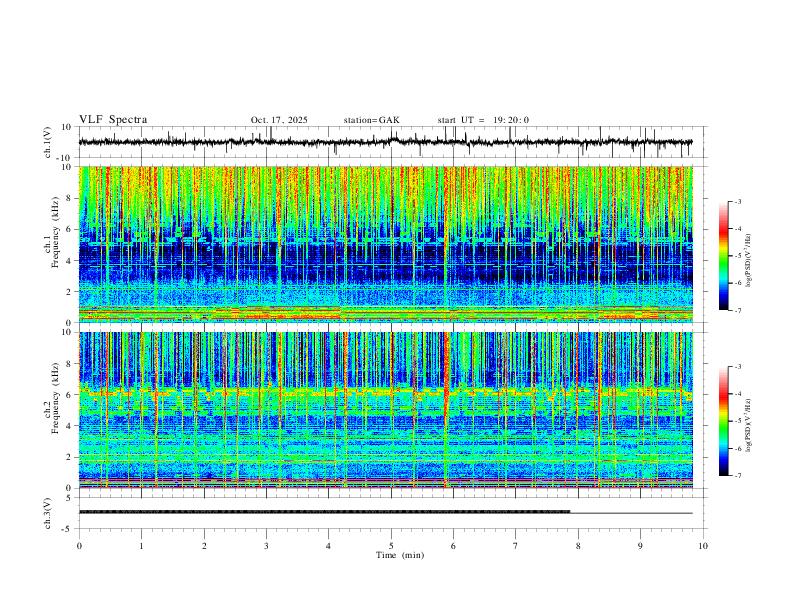Click the ch.2 spectrogram color bar

coord(723,421)
